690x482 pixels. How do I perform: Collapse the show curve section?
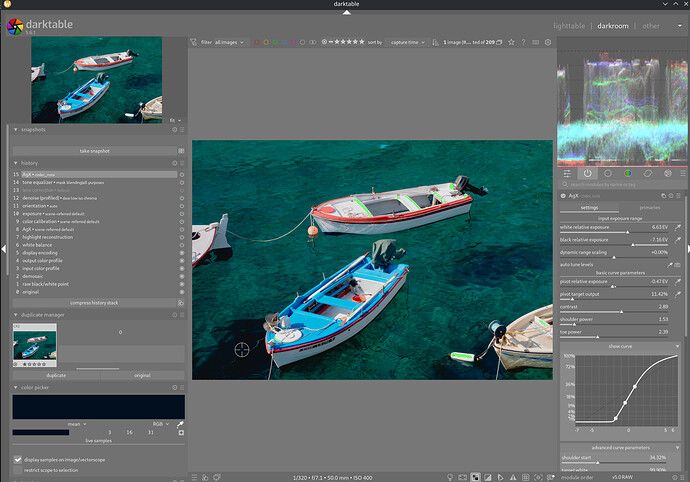pyautogui.click(x=677, y=346)
